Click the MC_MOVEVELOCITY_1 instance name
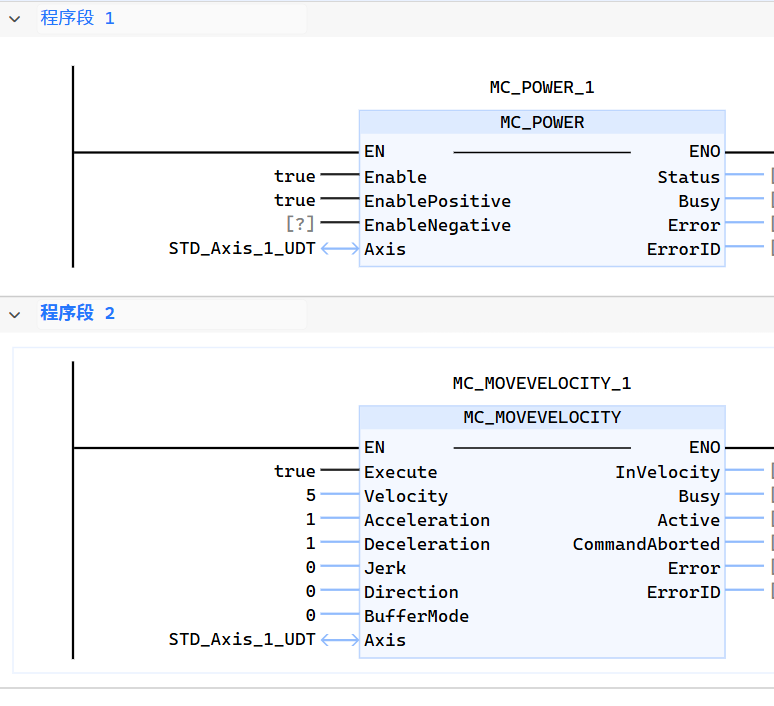The image size is (774, 706). (x=541, y=383)
